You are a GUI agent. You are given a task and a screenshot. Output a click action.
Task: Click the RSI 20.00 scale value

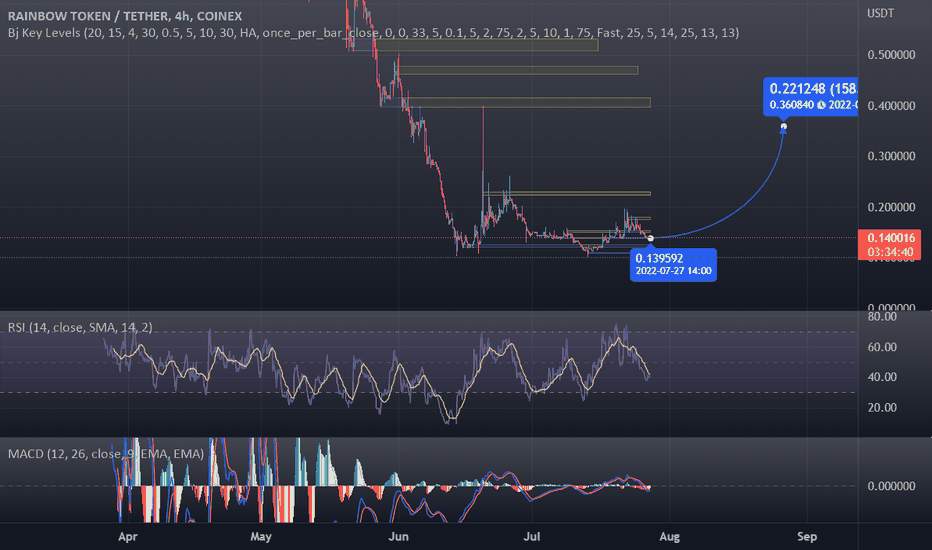(x=882, y=407)
